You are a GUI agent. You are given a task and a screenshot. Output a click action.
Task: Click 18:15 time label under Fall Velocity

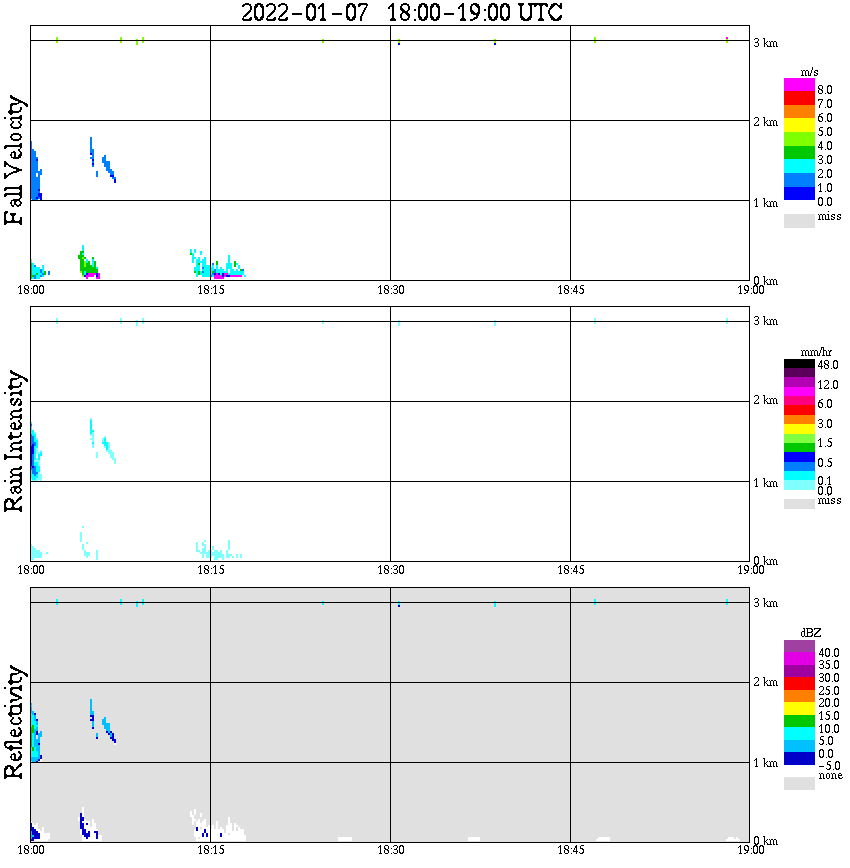210,290
